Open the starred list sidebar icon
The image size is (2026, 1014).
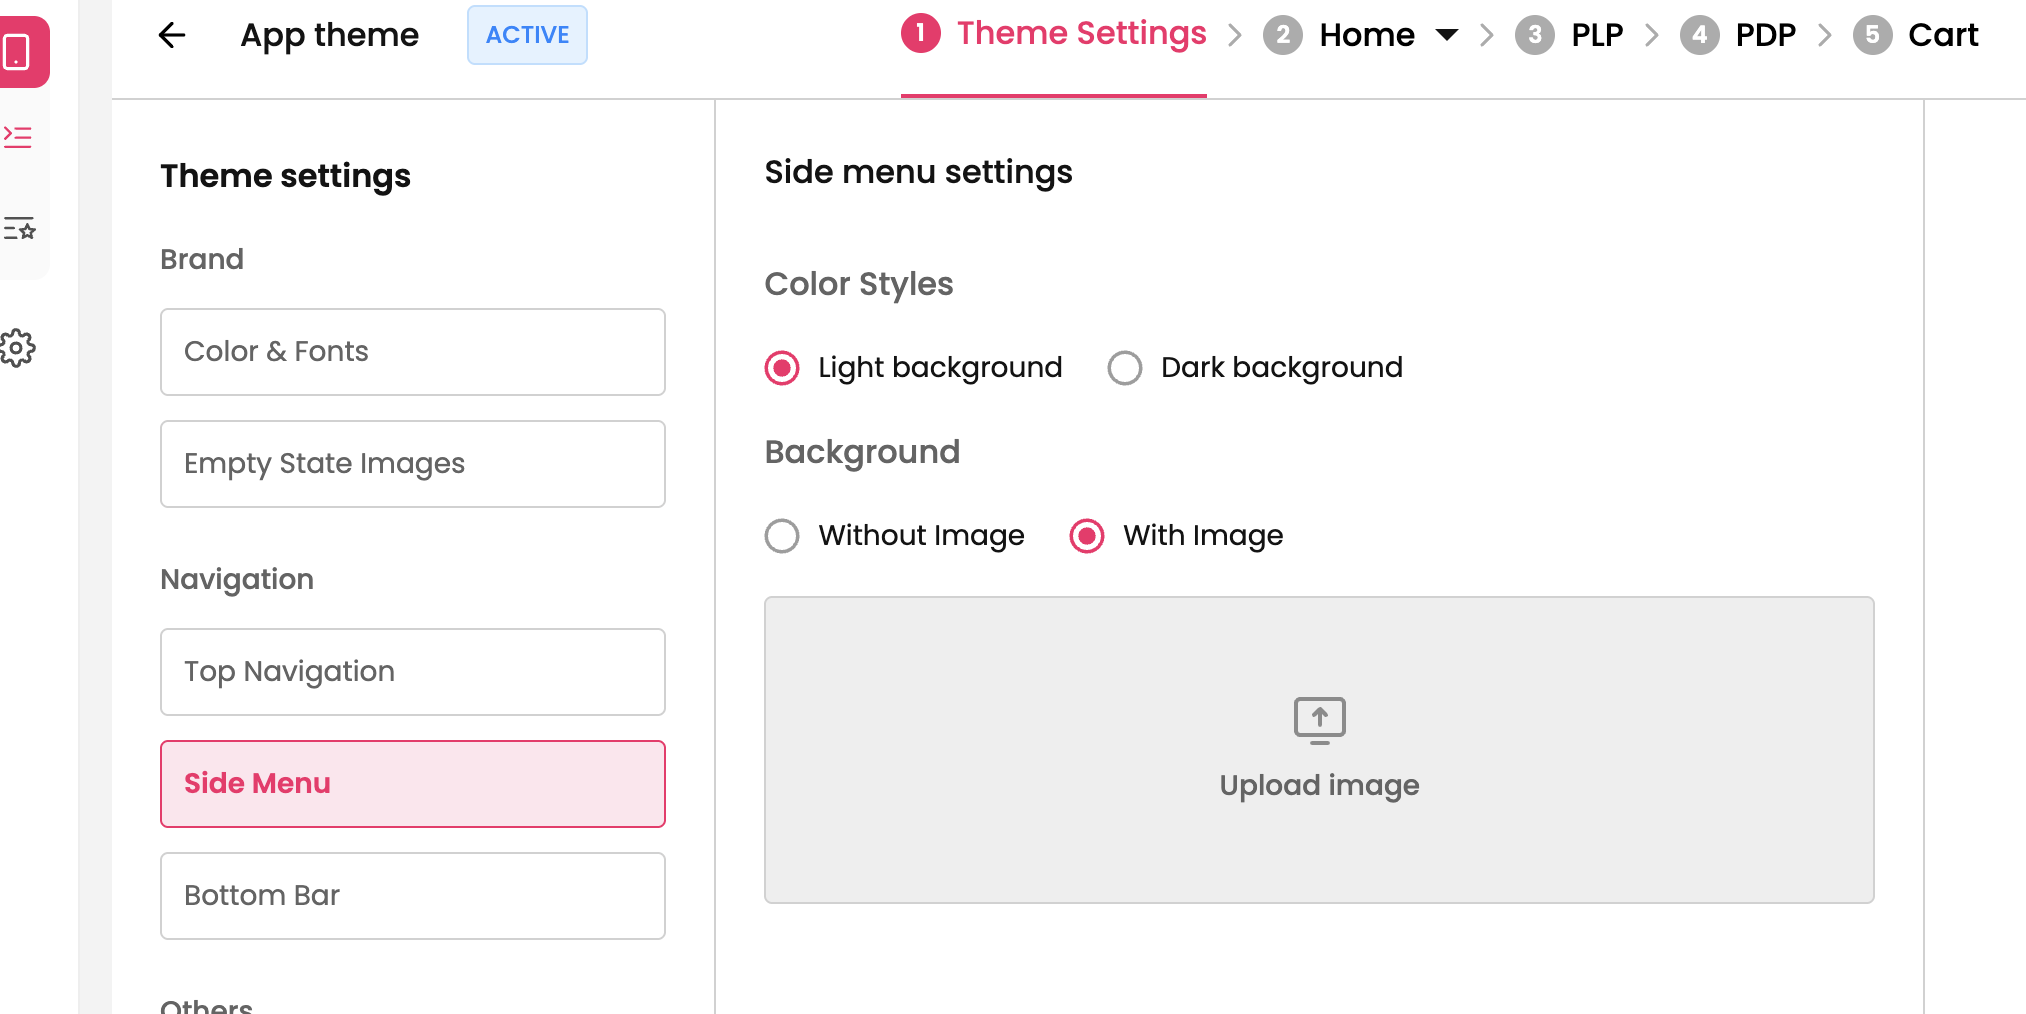coord(18,229)
